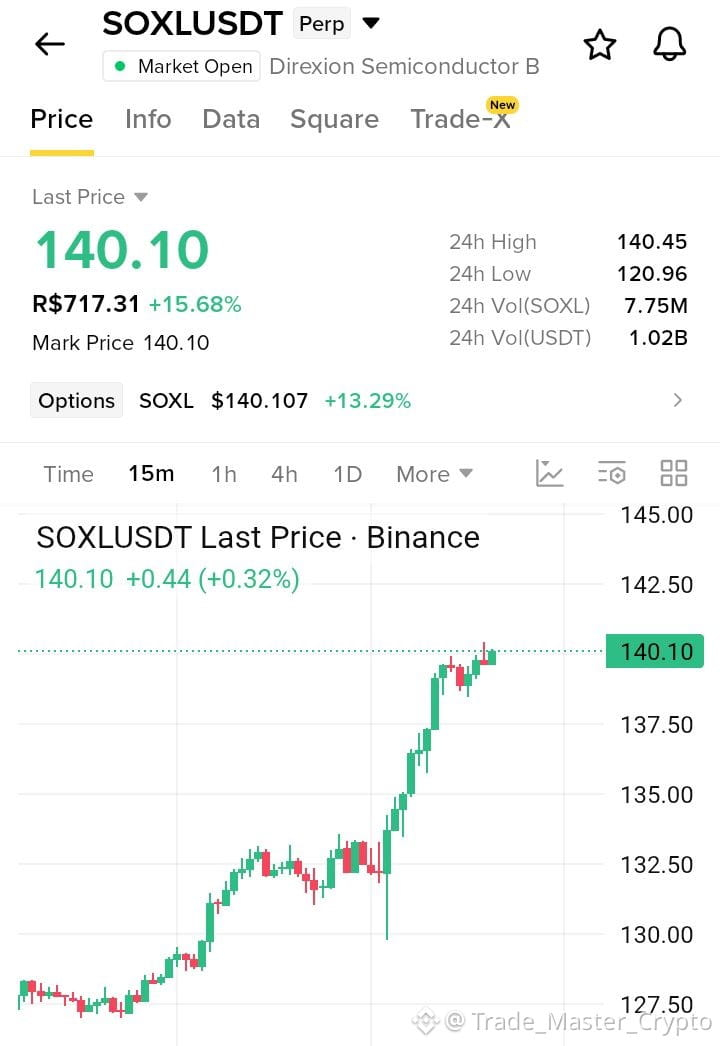The image size is (720, 1046).
Task: Select the 1h chart interval
Action: tap(224, 474)
